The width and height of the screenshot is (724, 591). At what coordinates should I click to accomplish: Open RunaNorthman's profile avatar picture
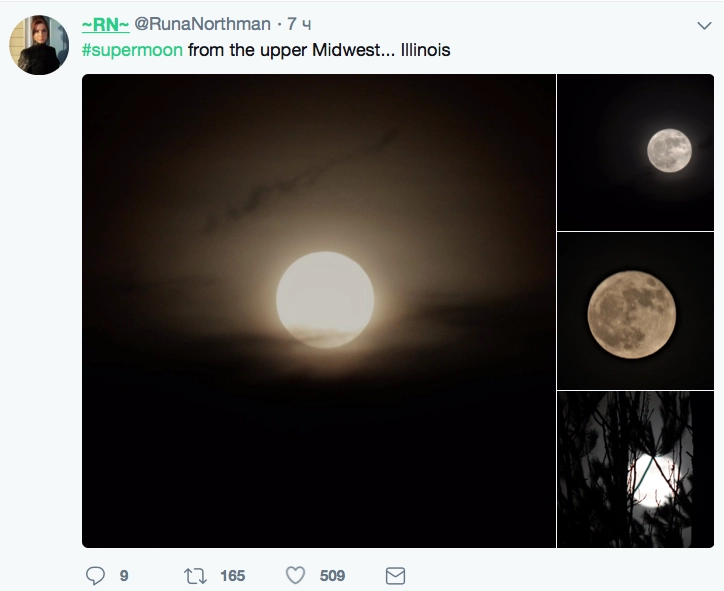[x=40, y=45]
